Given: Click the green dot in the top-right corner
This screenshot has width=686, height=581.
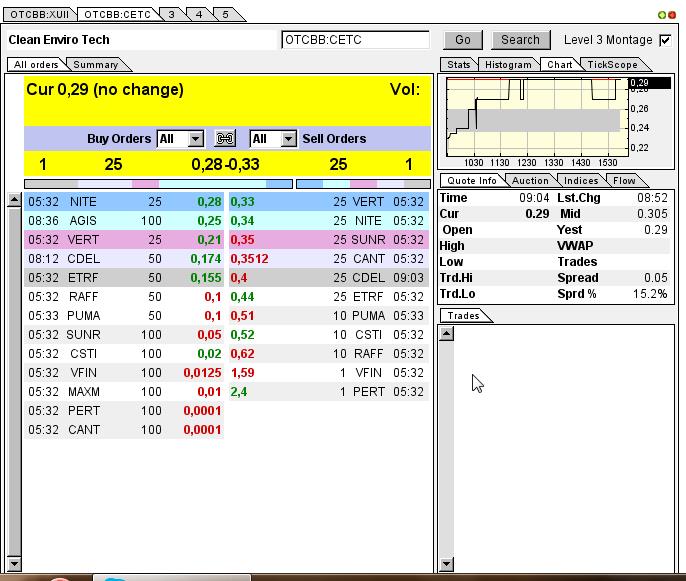Looking at the screenshot, I should [x=662, y=15].
